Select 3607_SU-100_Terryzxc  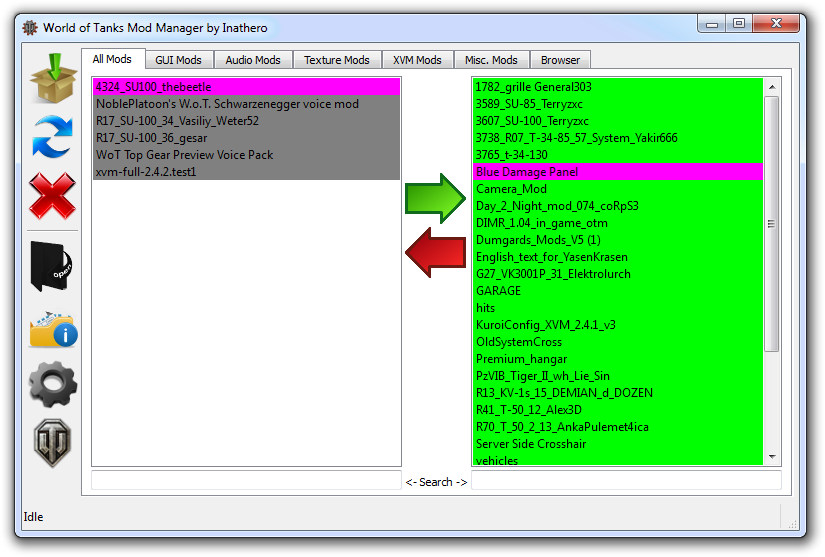click(618, 120)
